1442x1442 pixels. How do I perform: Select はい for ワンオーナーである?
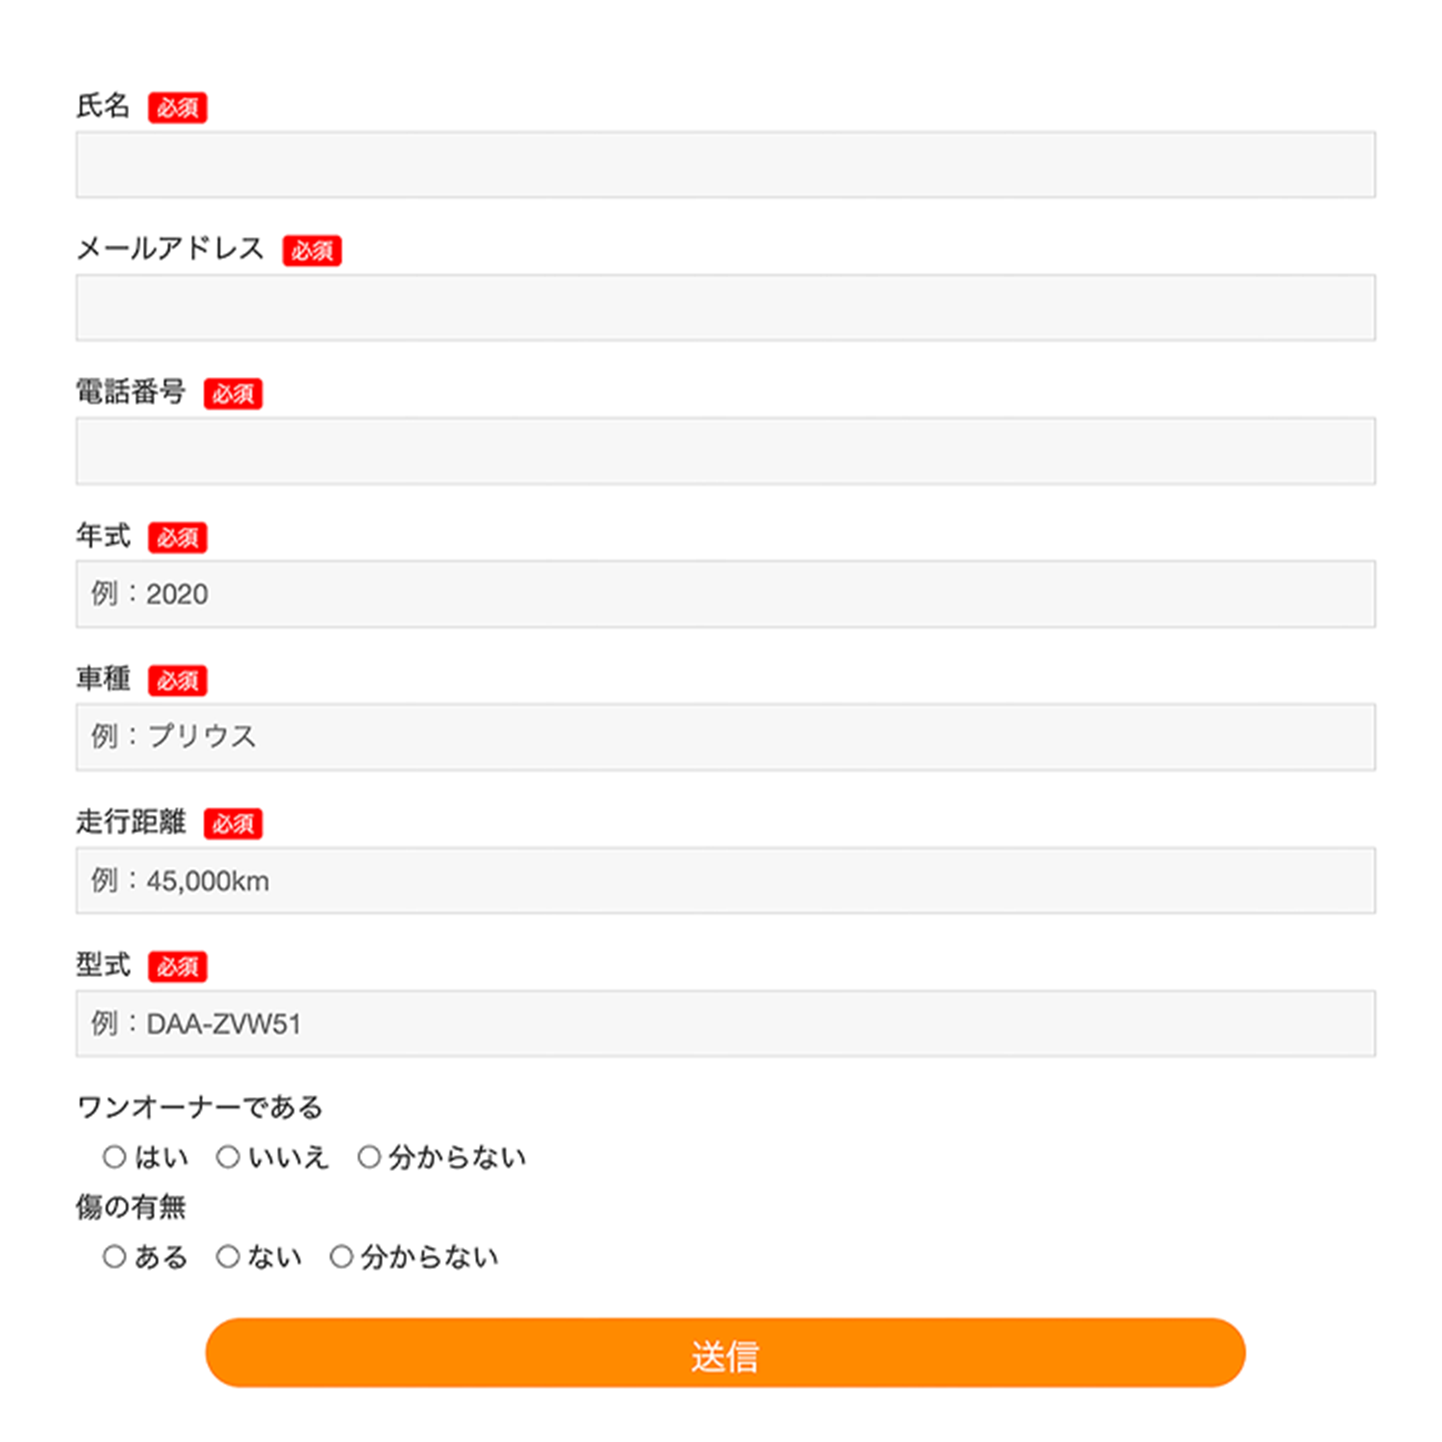pos(114,1157)
